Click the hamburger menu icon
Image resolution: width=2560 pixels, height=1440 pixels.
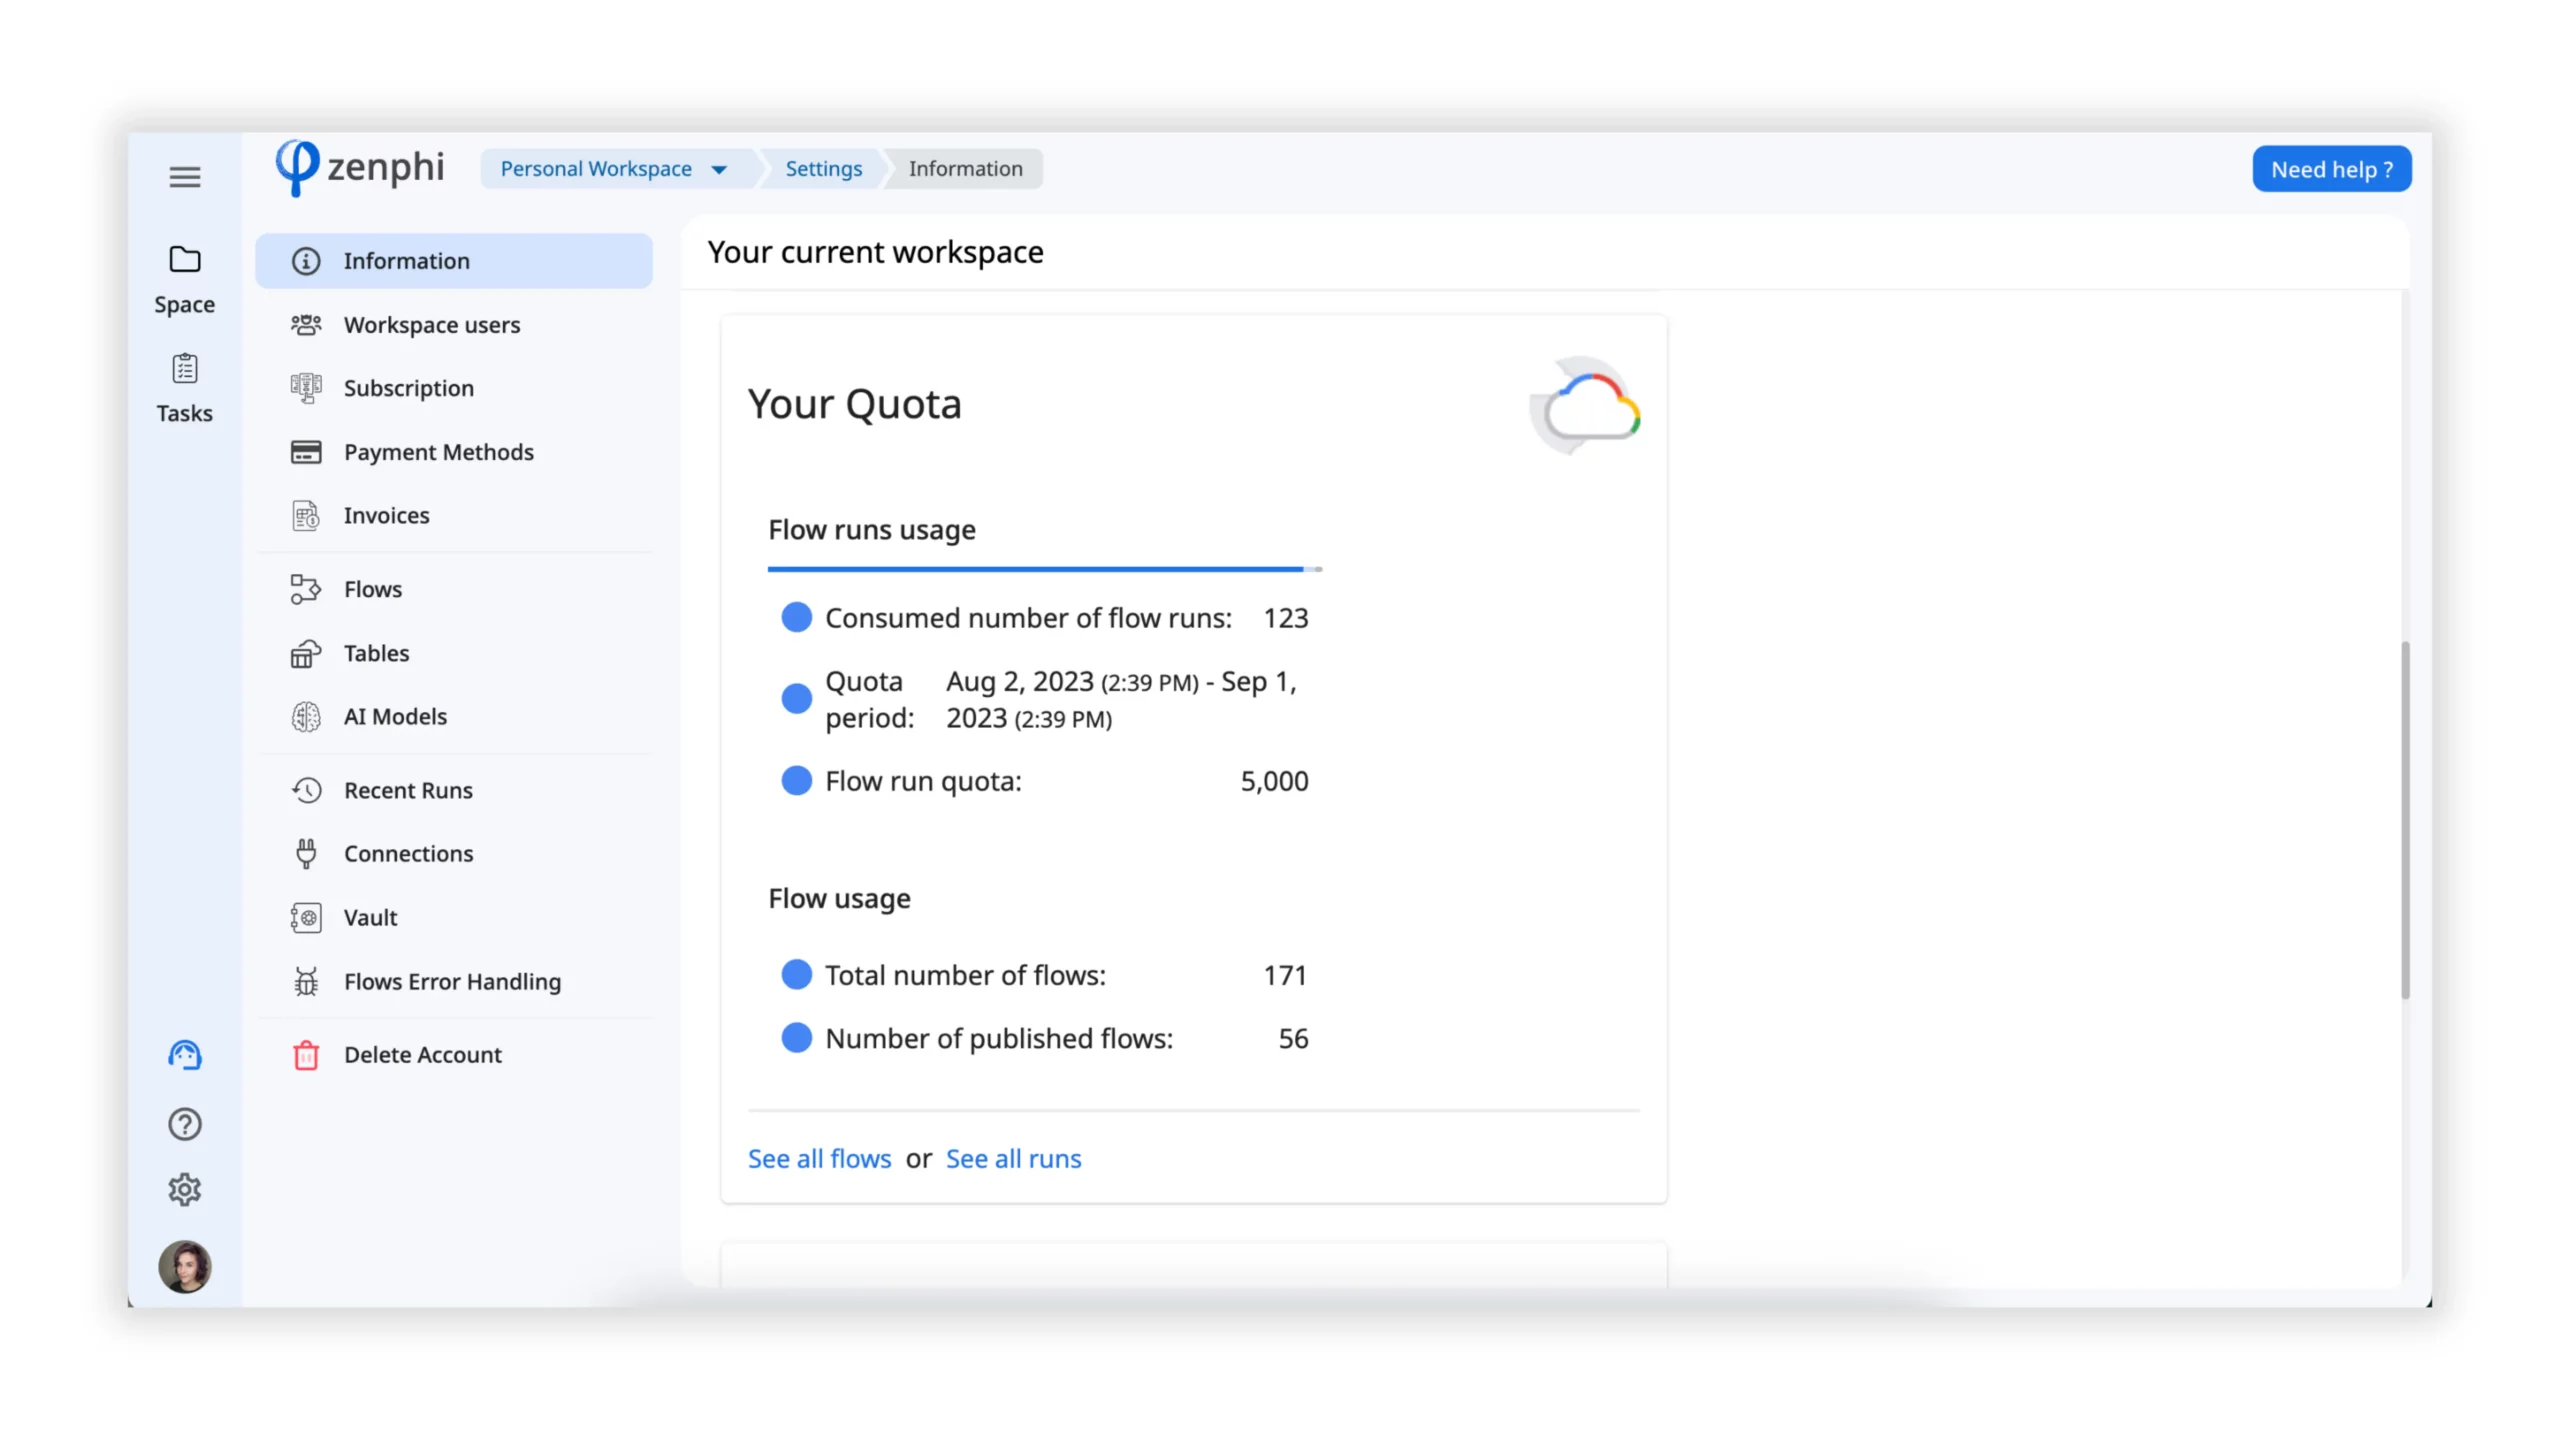click(x=184, y=177)
